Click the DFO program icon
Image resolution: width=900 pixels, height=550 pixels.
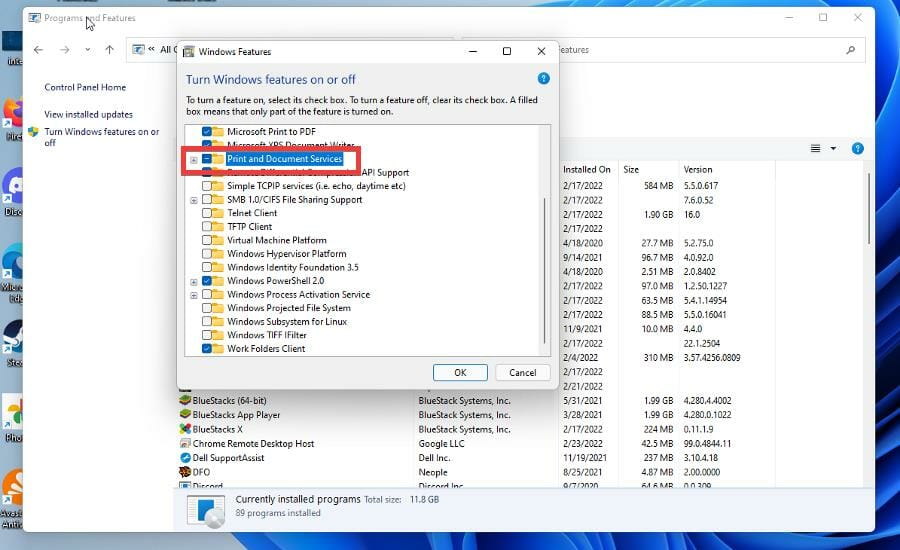185,472
